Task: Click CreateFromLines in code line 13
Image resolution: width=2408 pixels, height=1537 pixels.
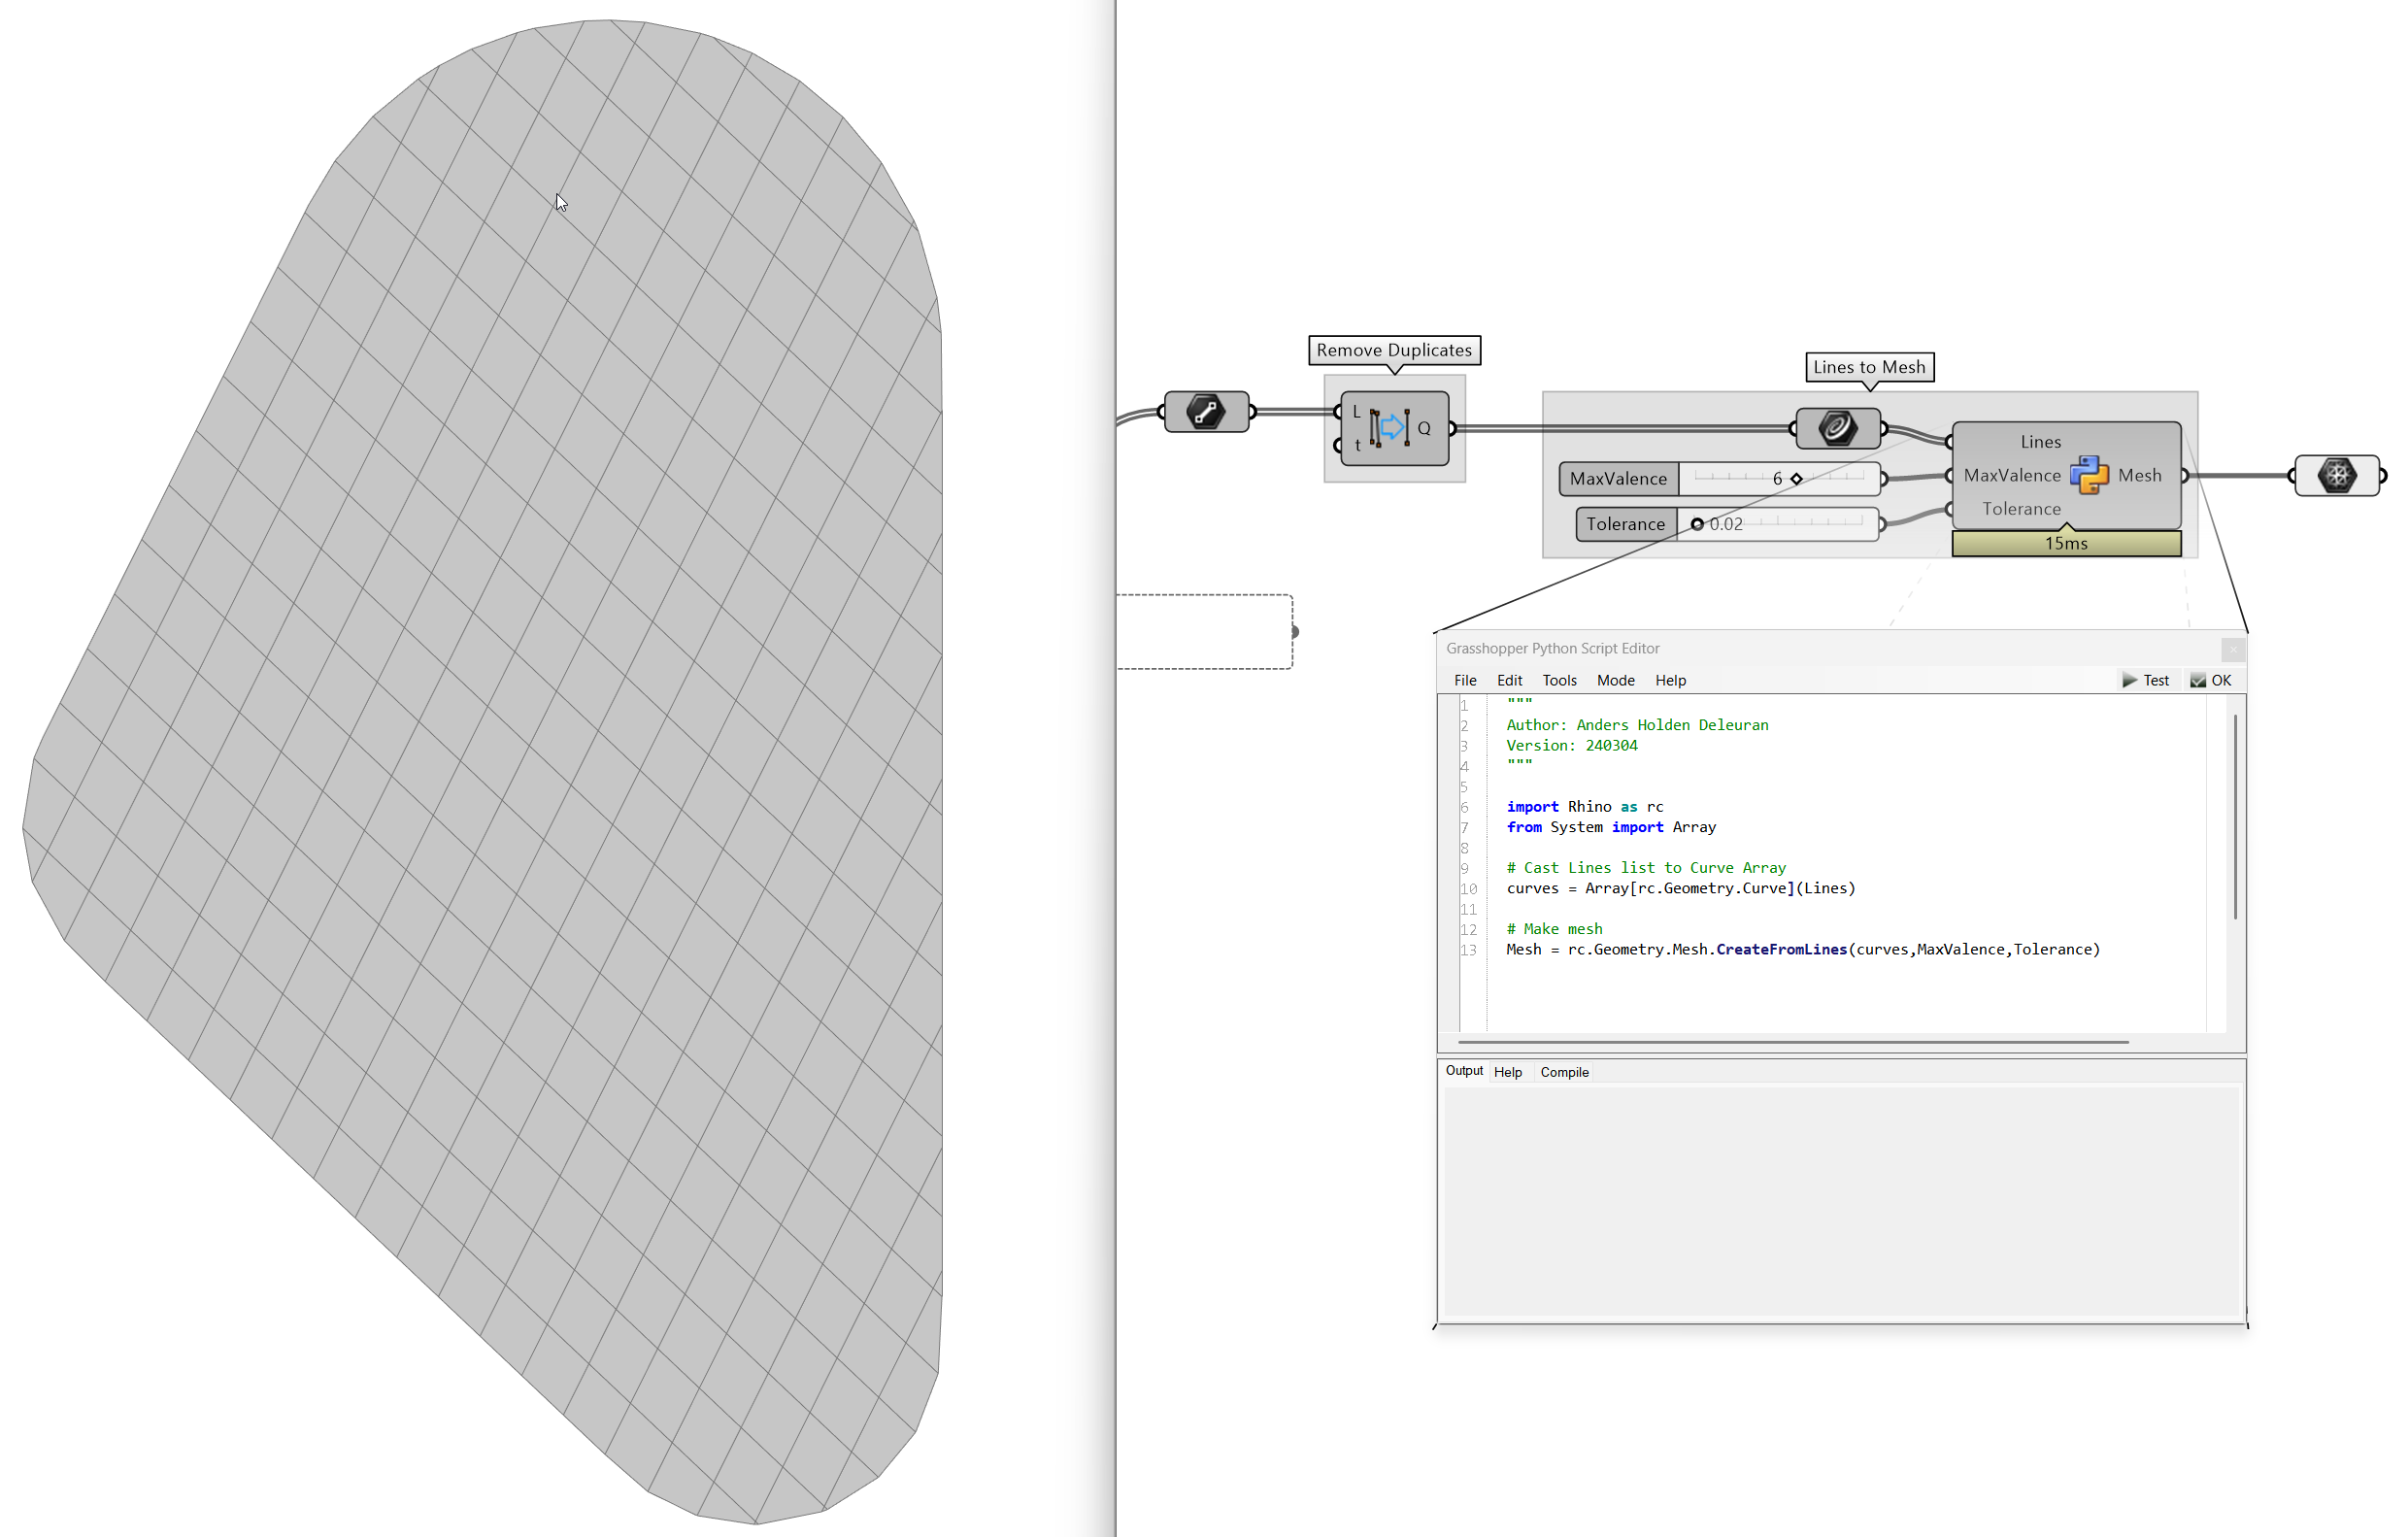Action: tap(1781, 950)
